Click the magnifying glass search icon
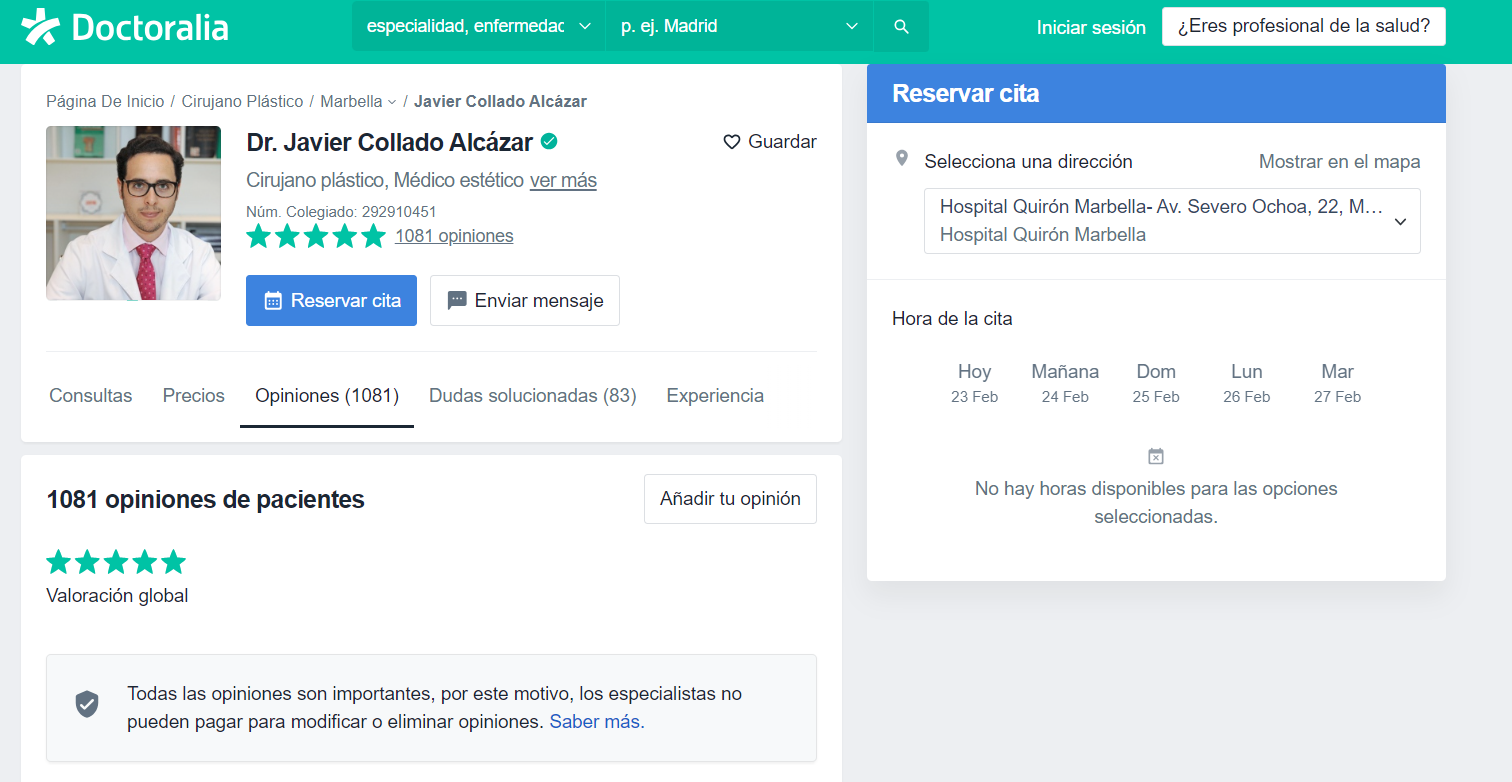The height and width of the screenshot is (782, 1512). (x=901, y=27)
